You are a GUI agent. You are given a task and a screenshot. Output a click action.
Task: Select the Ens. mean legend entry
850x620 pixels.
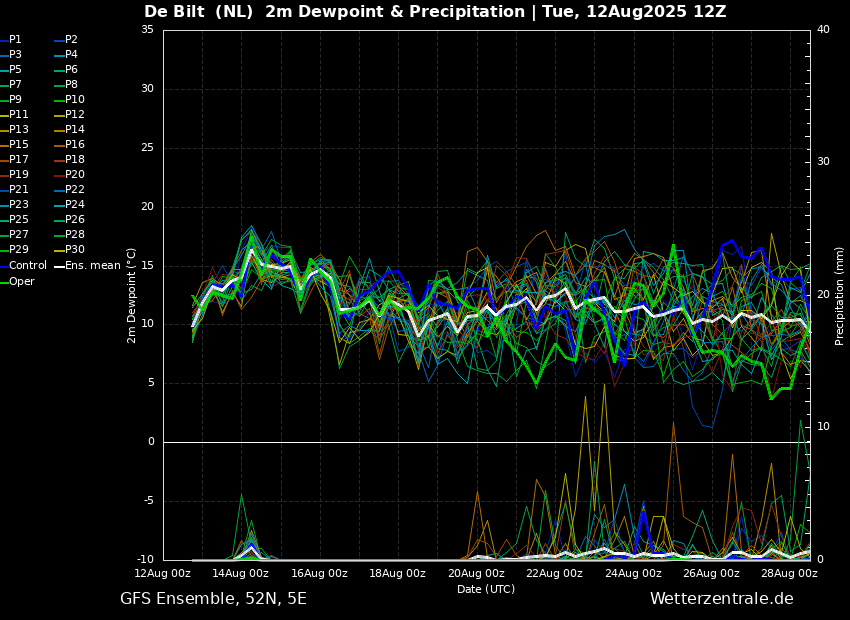pyautogui.click(x=92, y=266)
